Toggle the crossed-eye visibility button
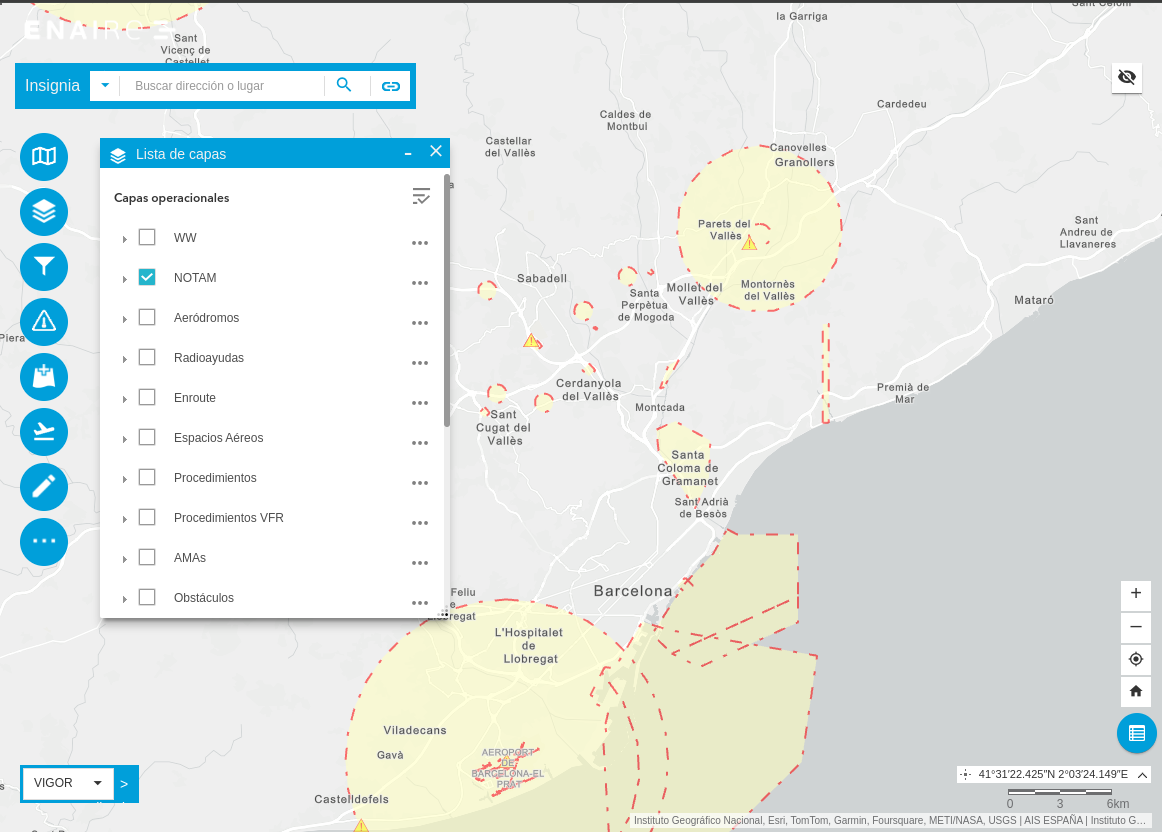 tap(1127, 77)
